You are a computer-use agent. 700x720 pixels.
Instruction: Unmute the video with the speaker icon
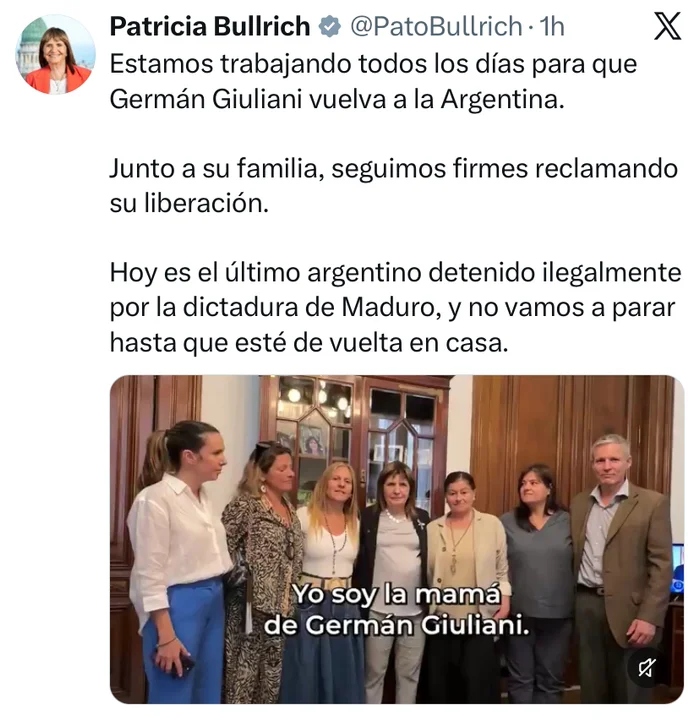tap(647, 668)
